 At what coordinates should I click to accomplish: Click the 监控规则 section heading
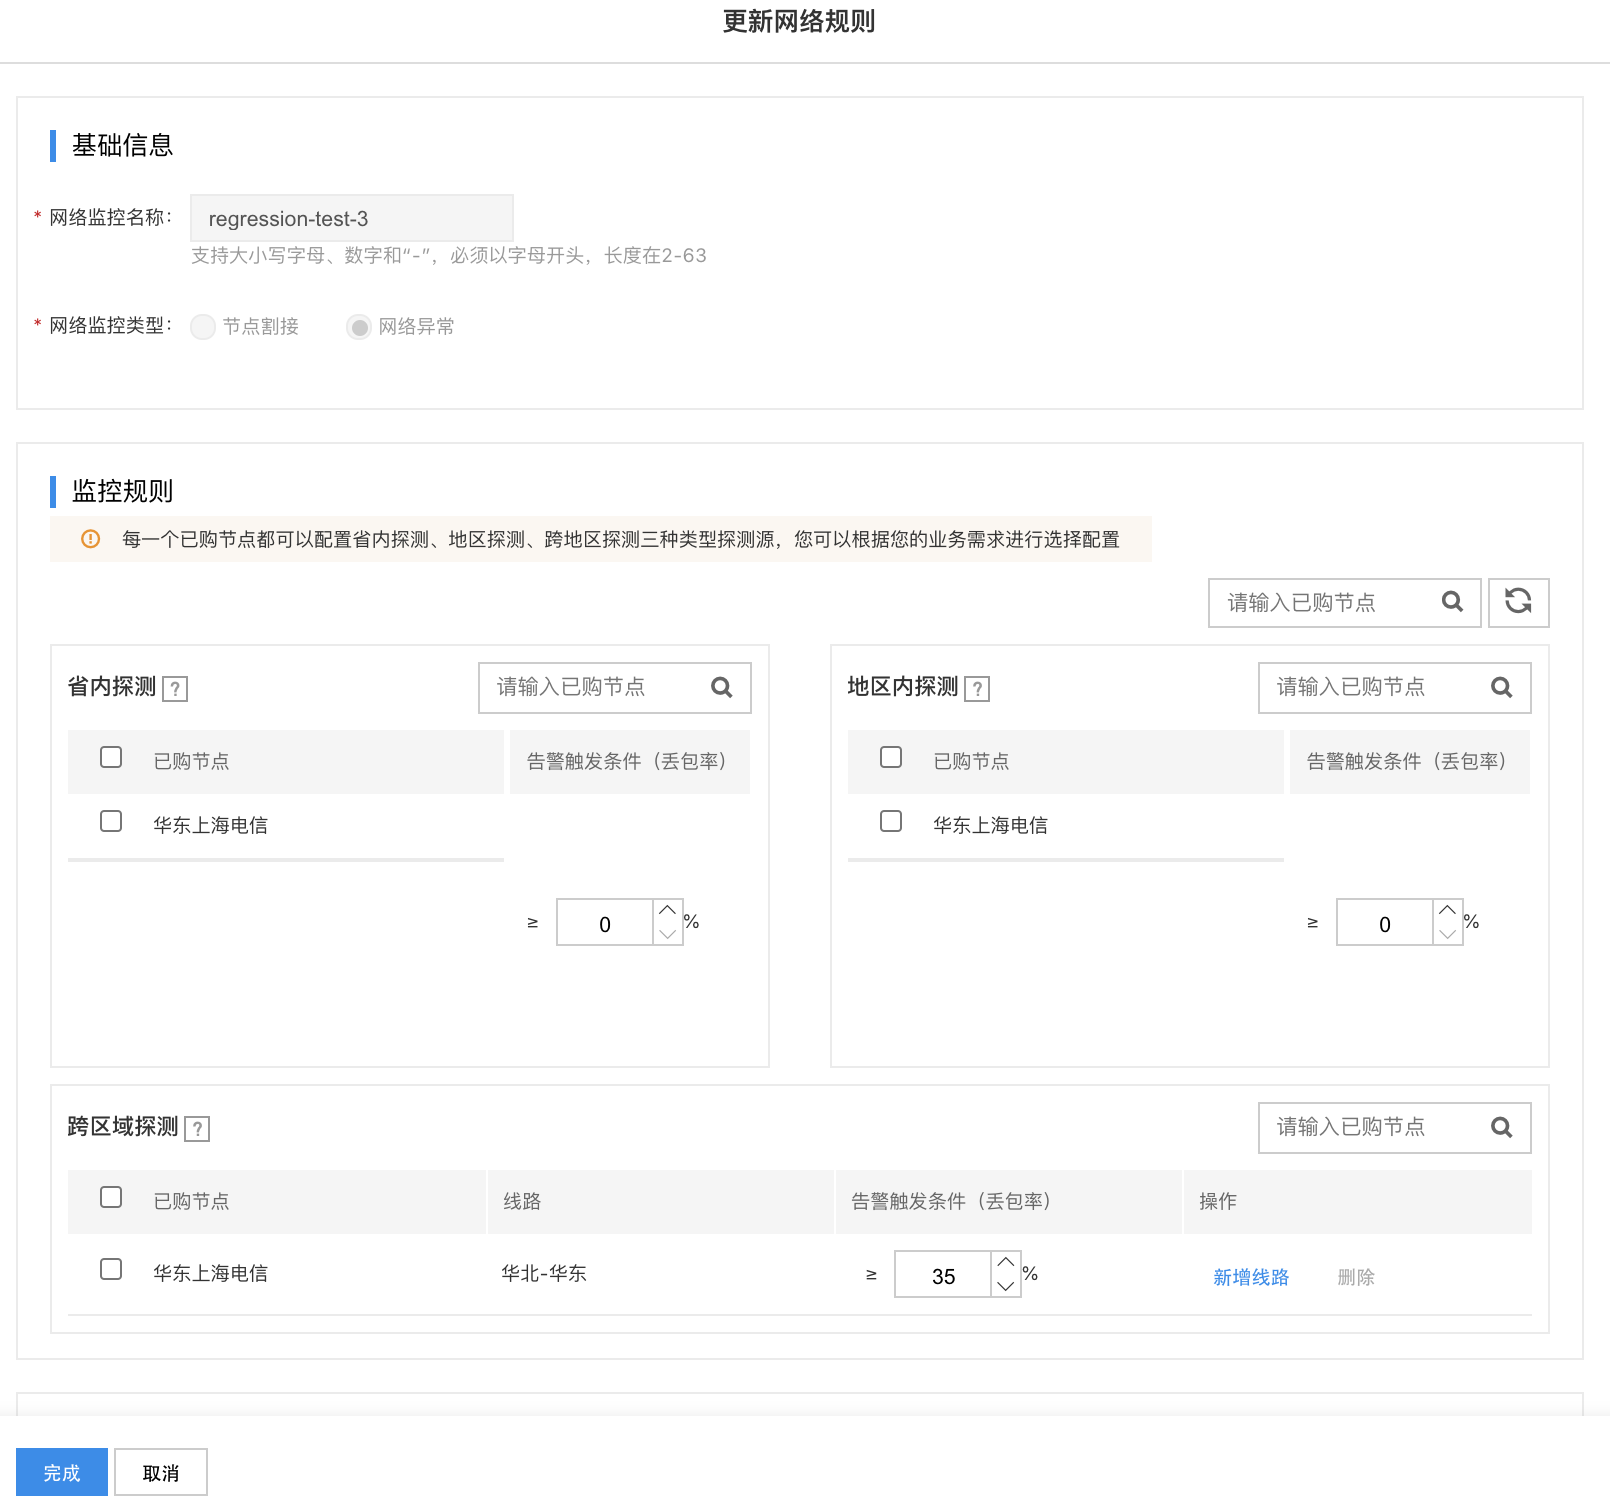122,491
